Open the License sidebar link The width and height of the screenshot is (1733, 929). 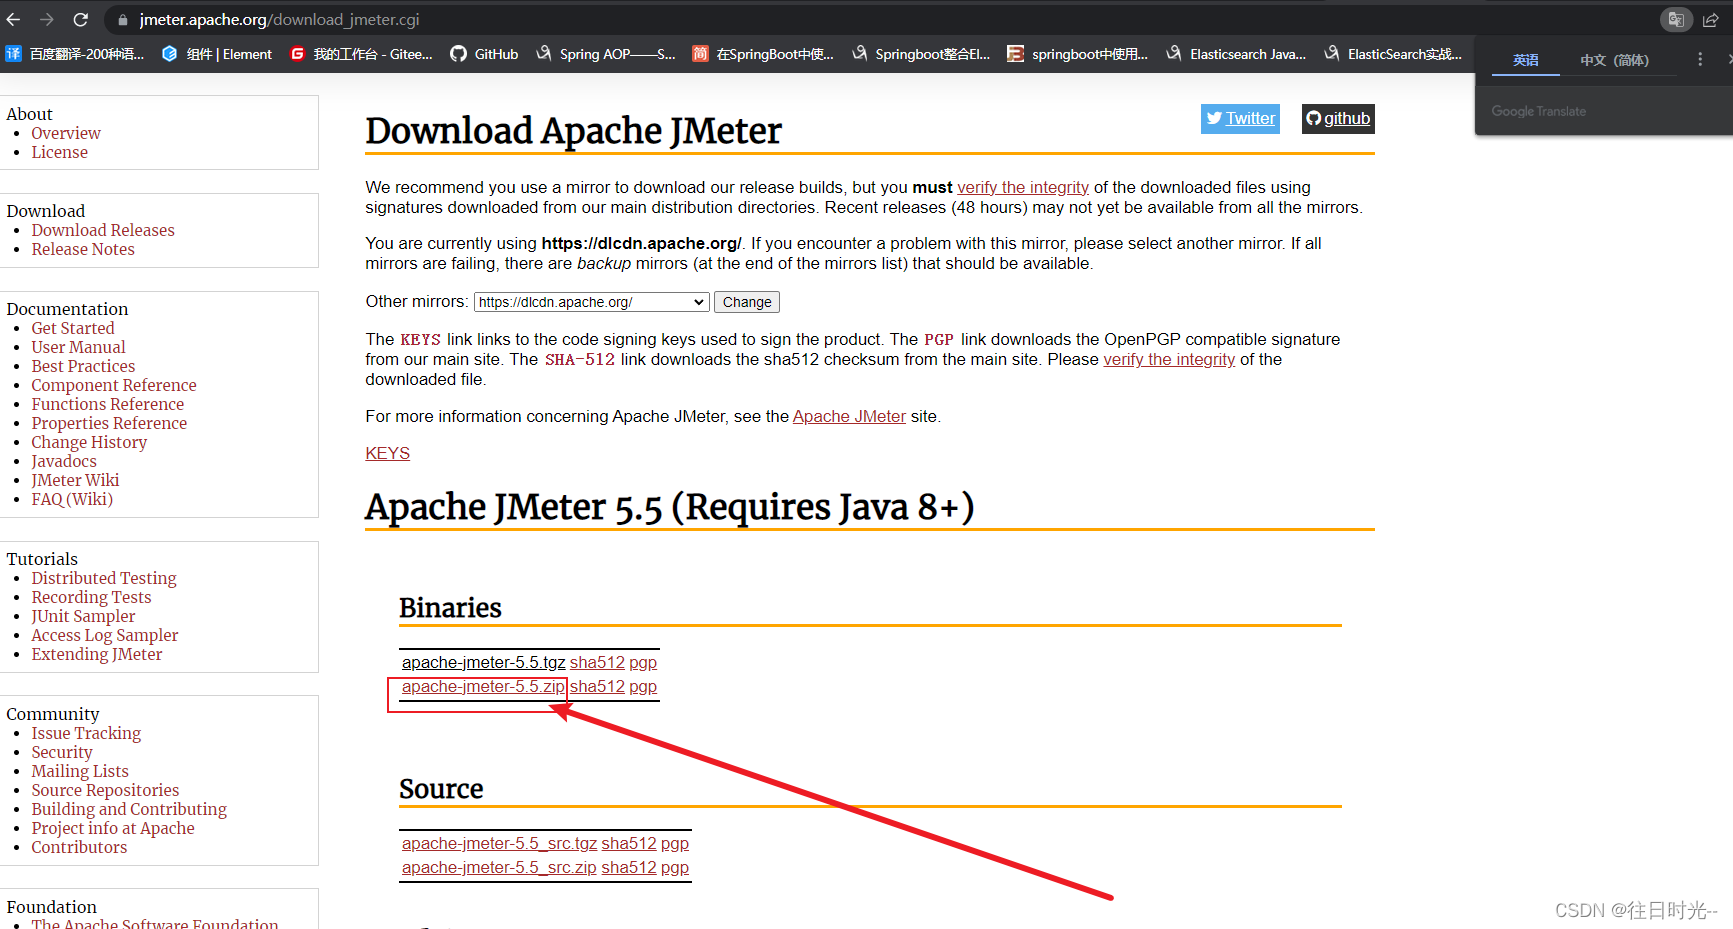[x=59, y=152]
